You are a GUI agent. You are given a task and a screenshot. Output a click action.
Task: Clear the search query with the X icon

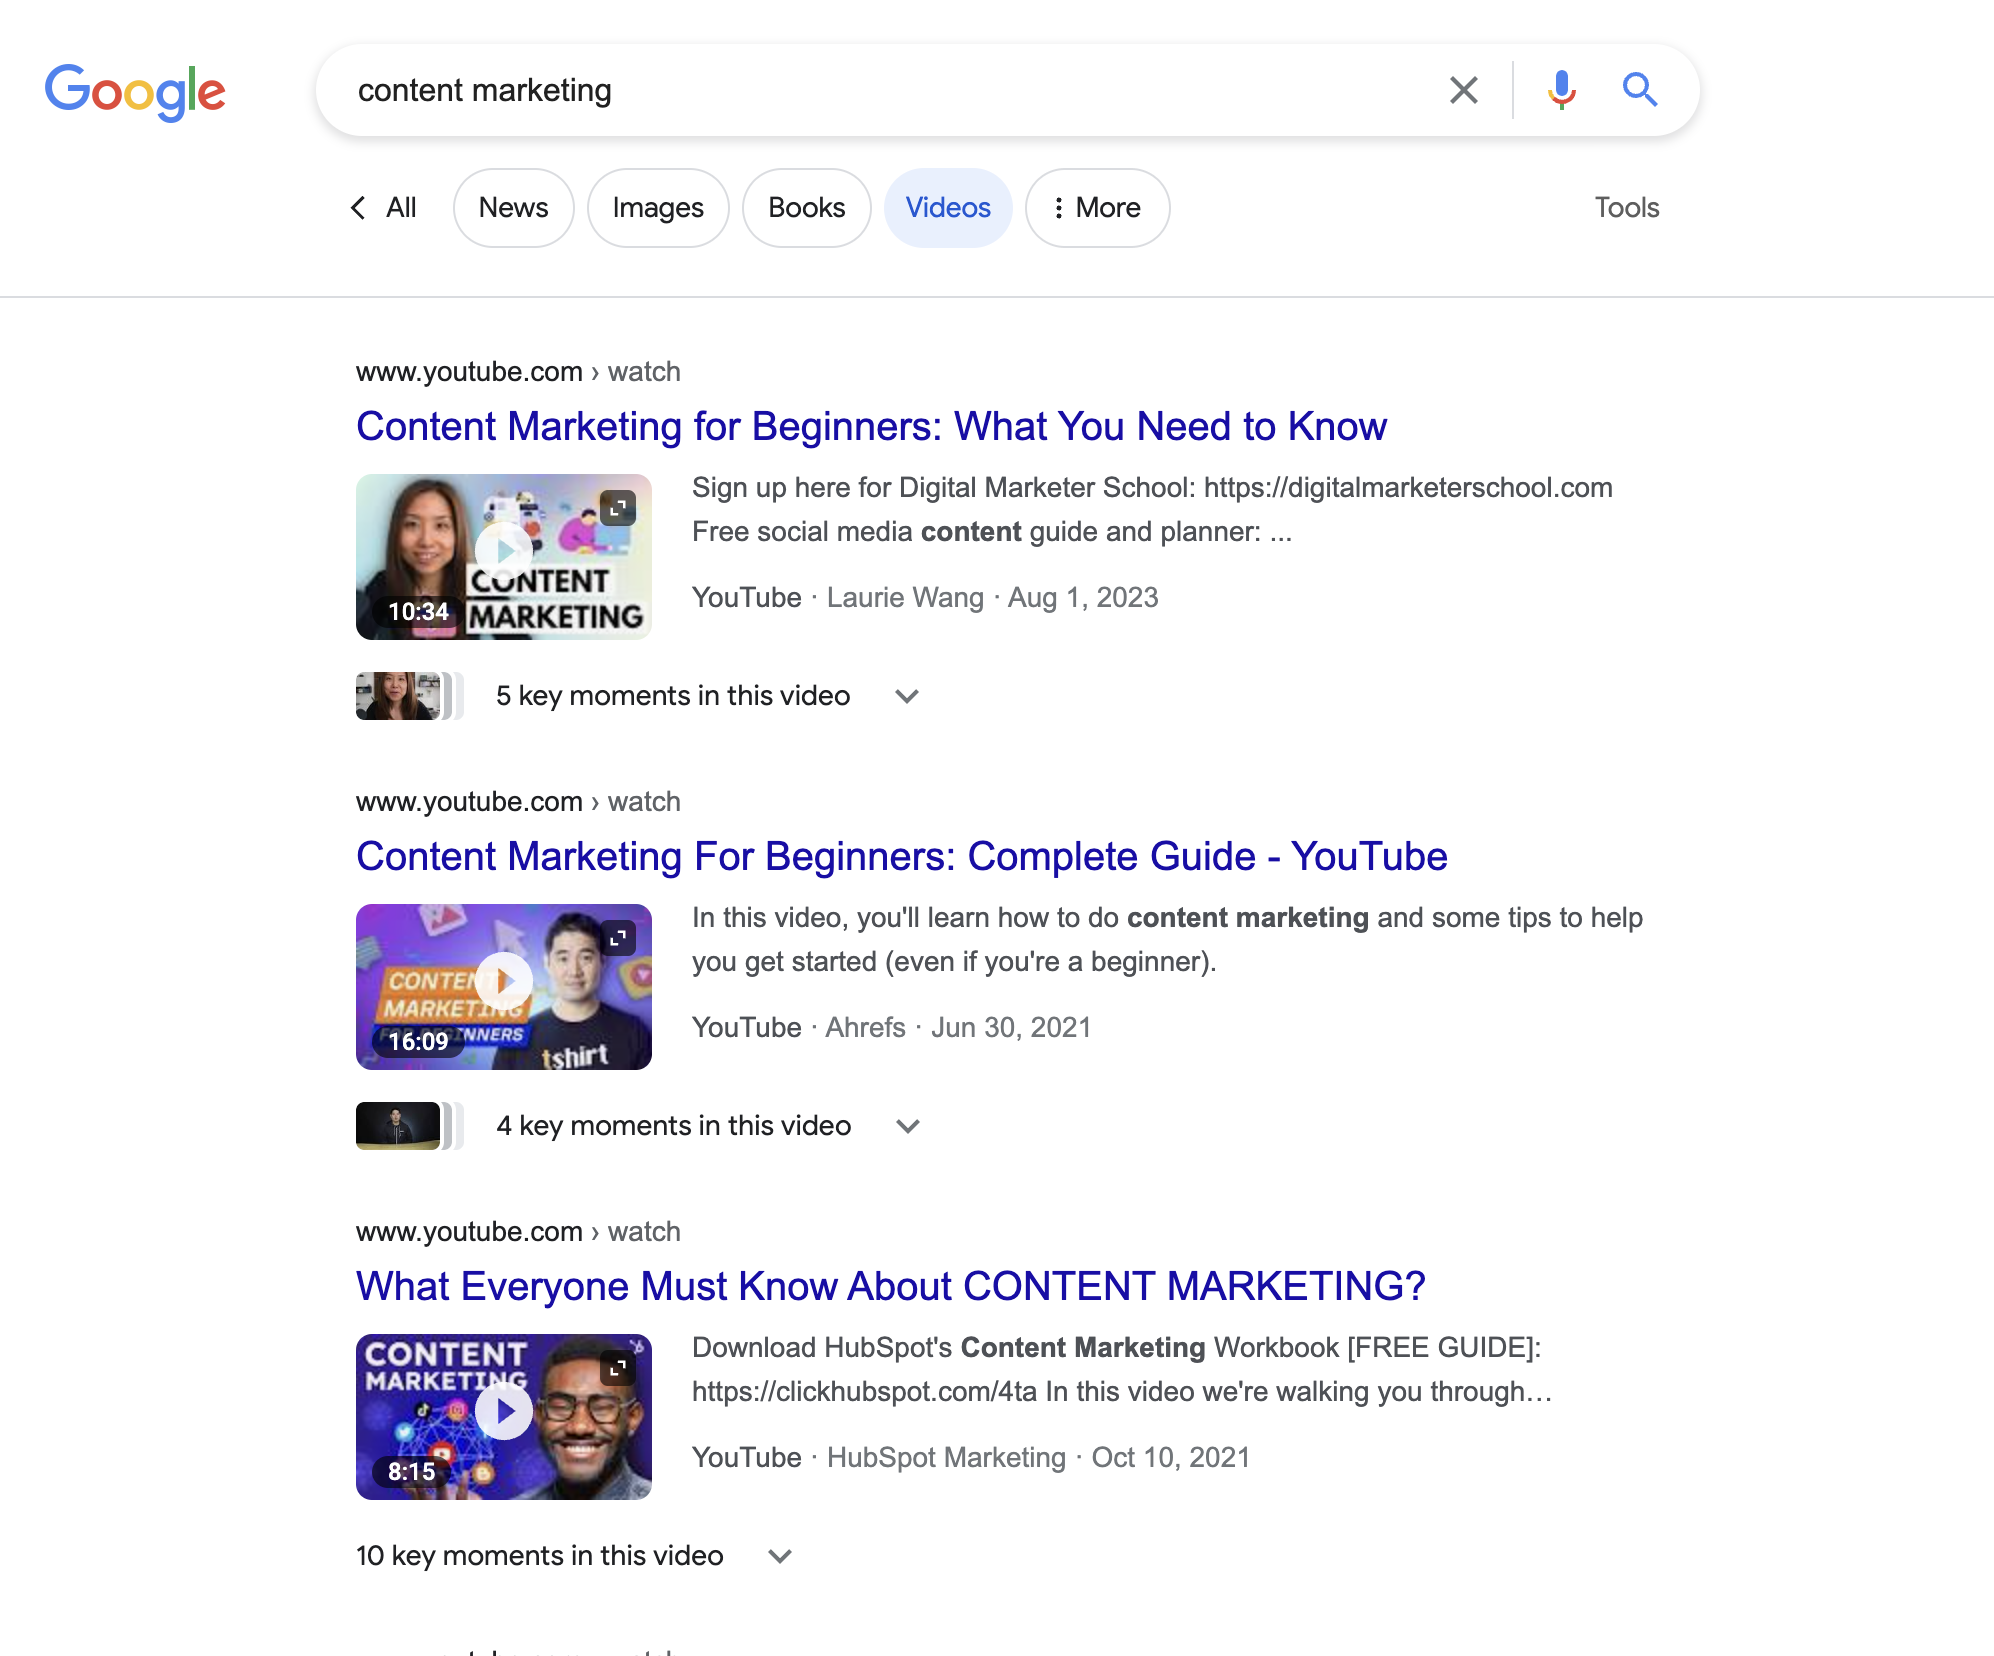[1463, 89]
